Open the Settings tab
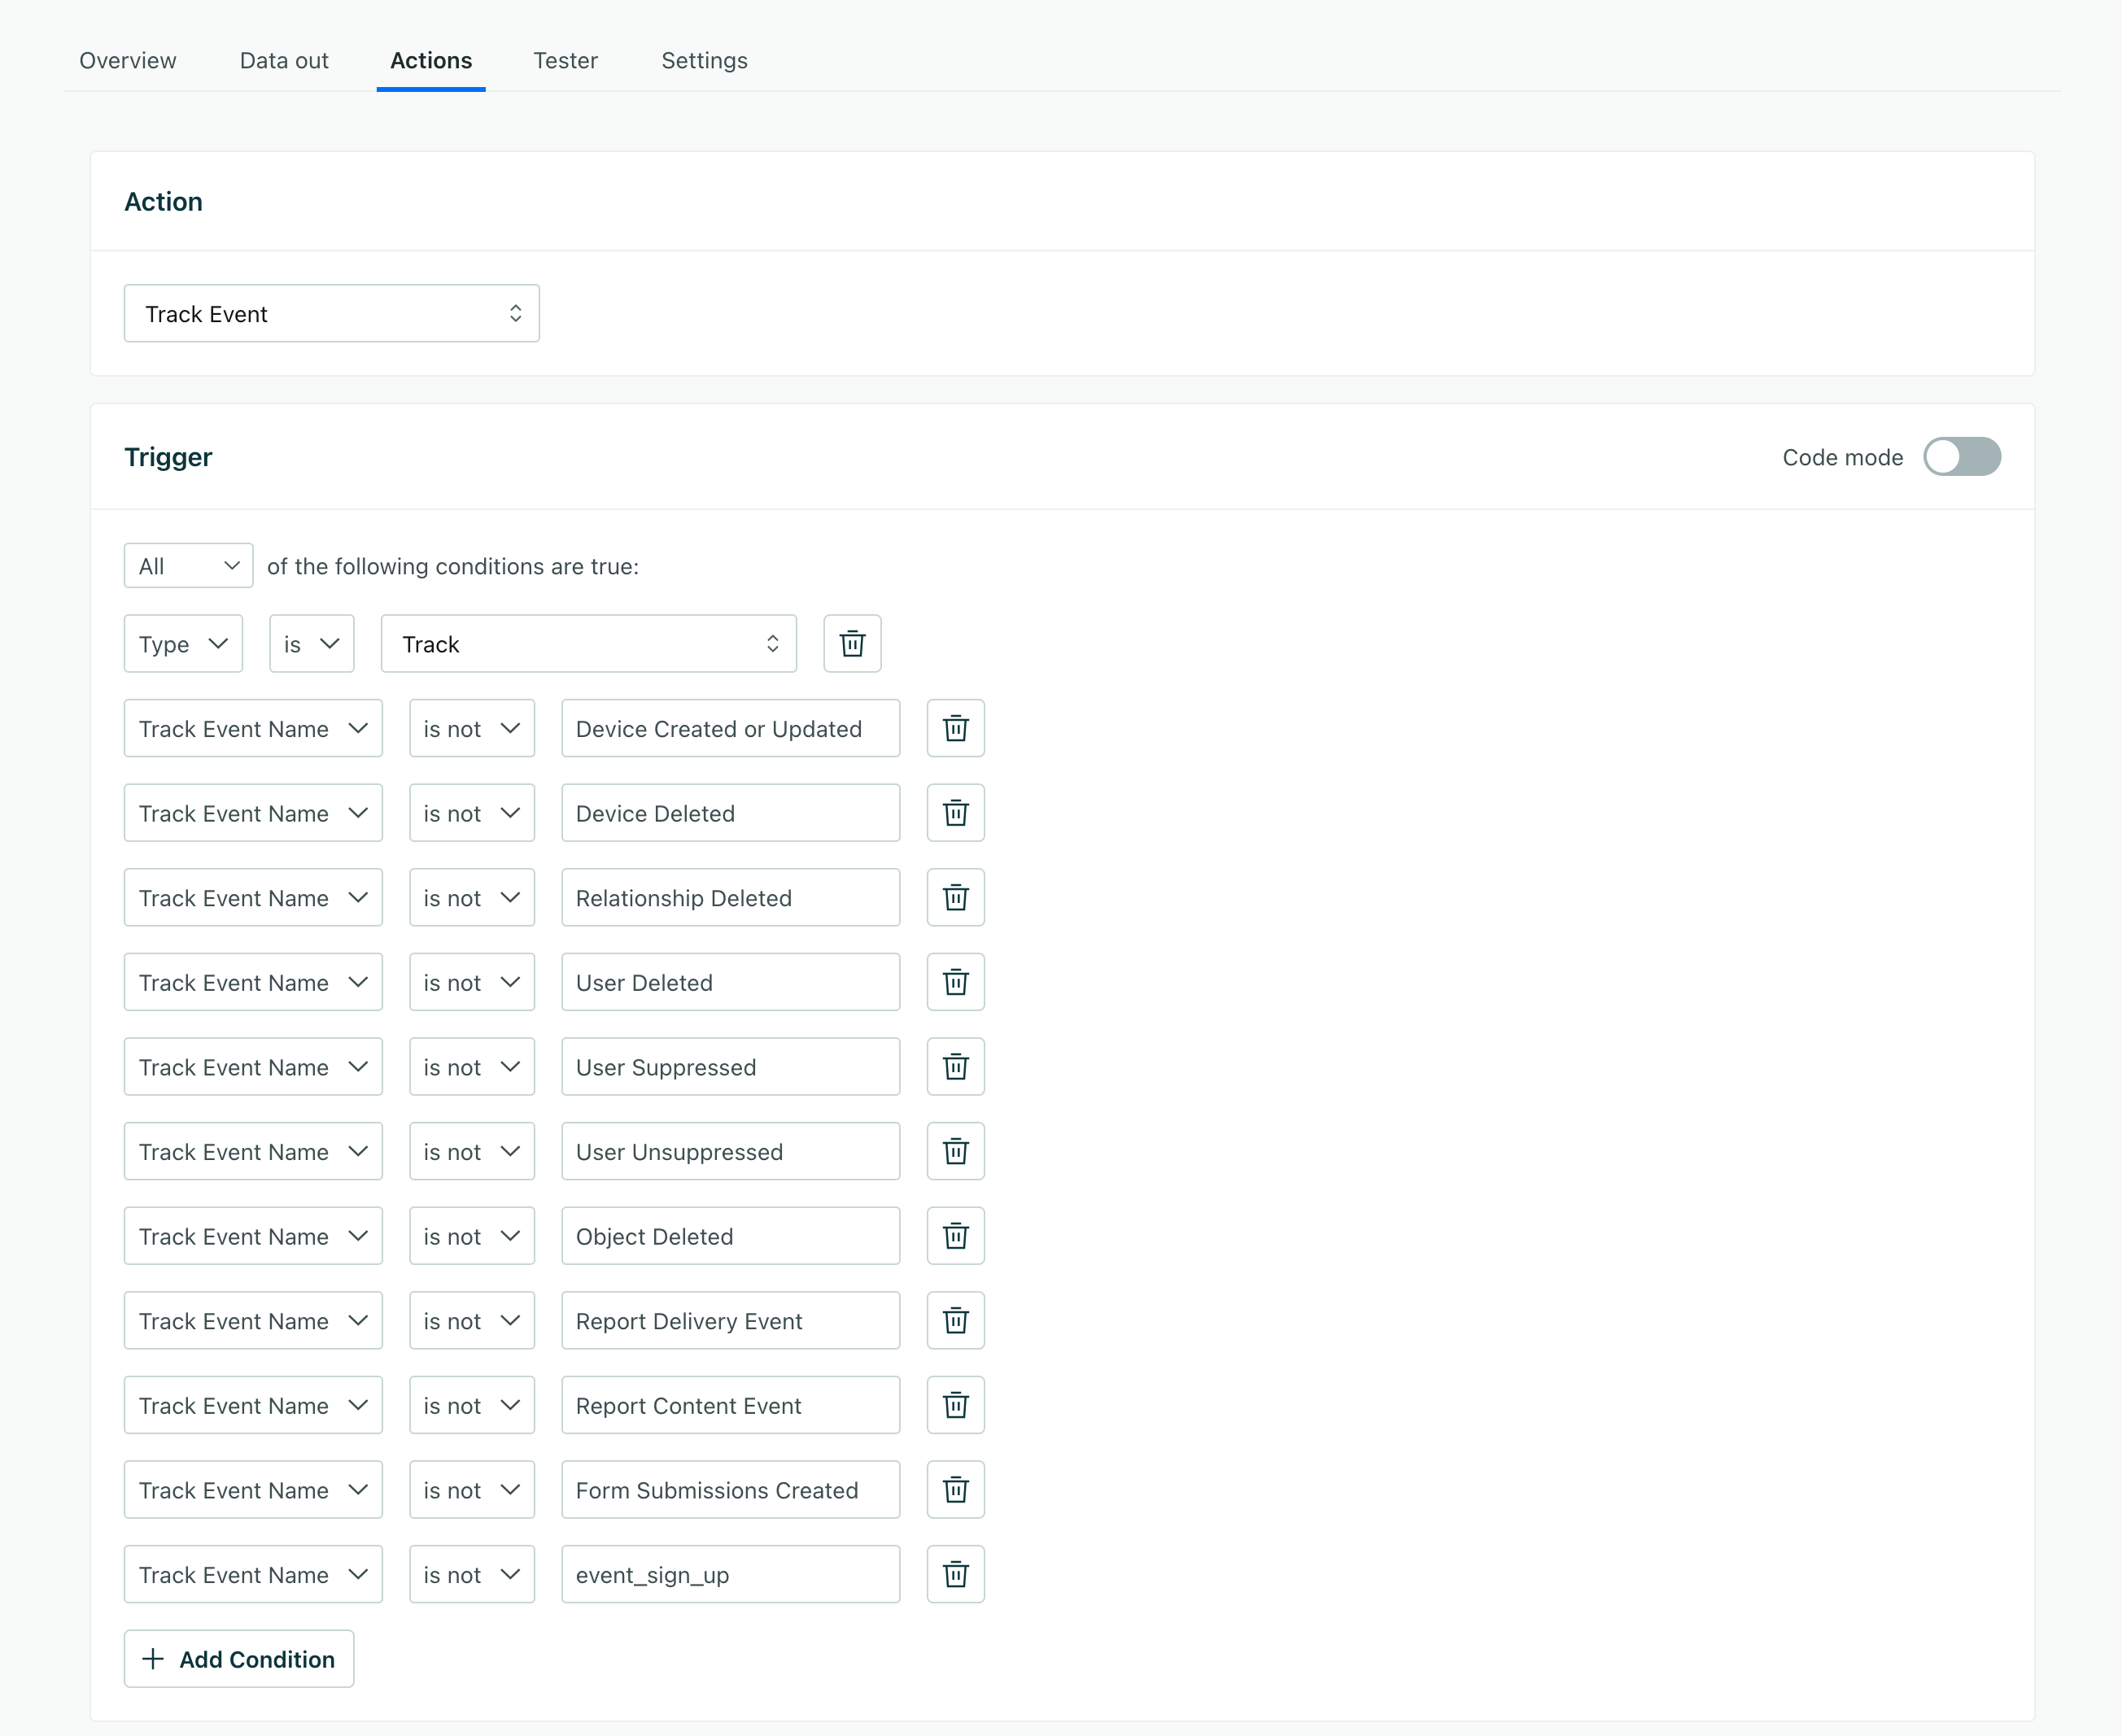 point(704,60)
